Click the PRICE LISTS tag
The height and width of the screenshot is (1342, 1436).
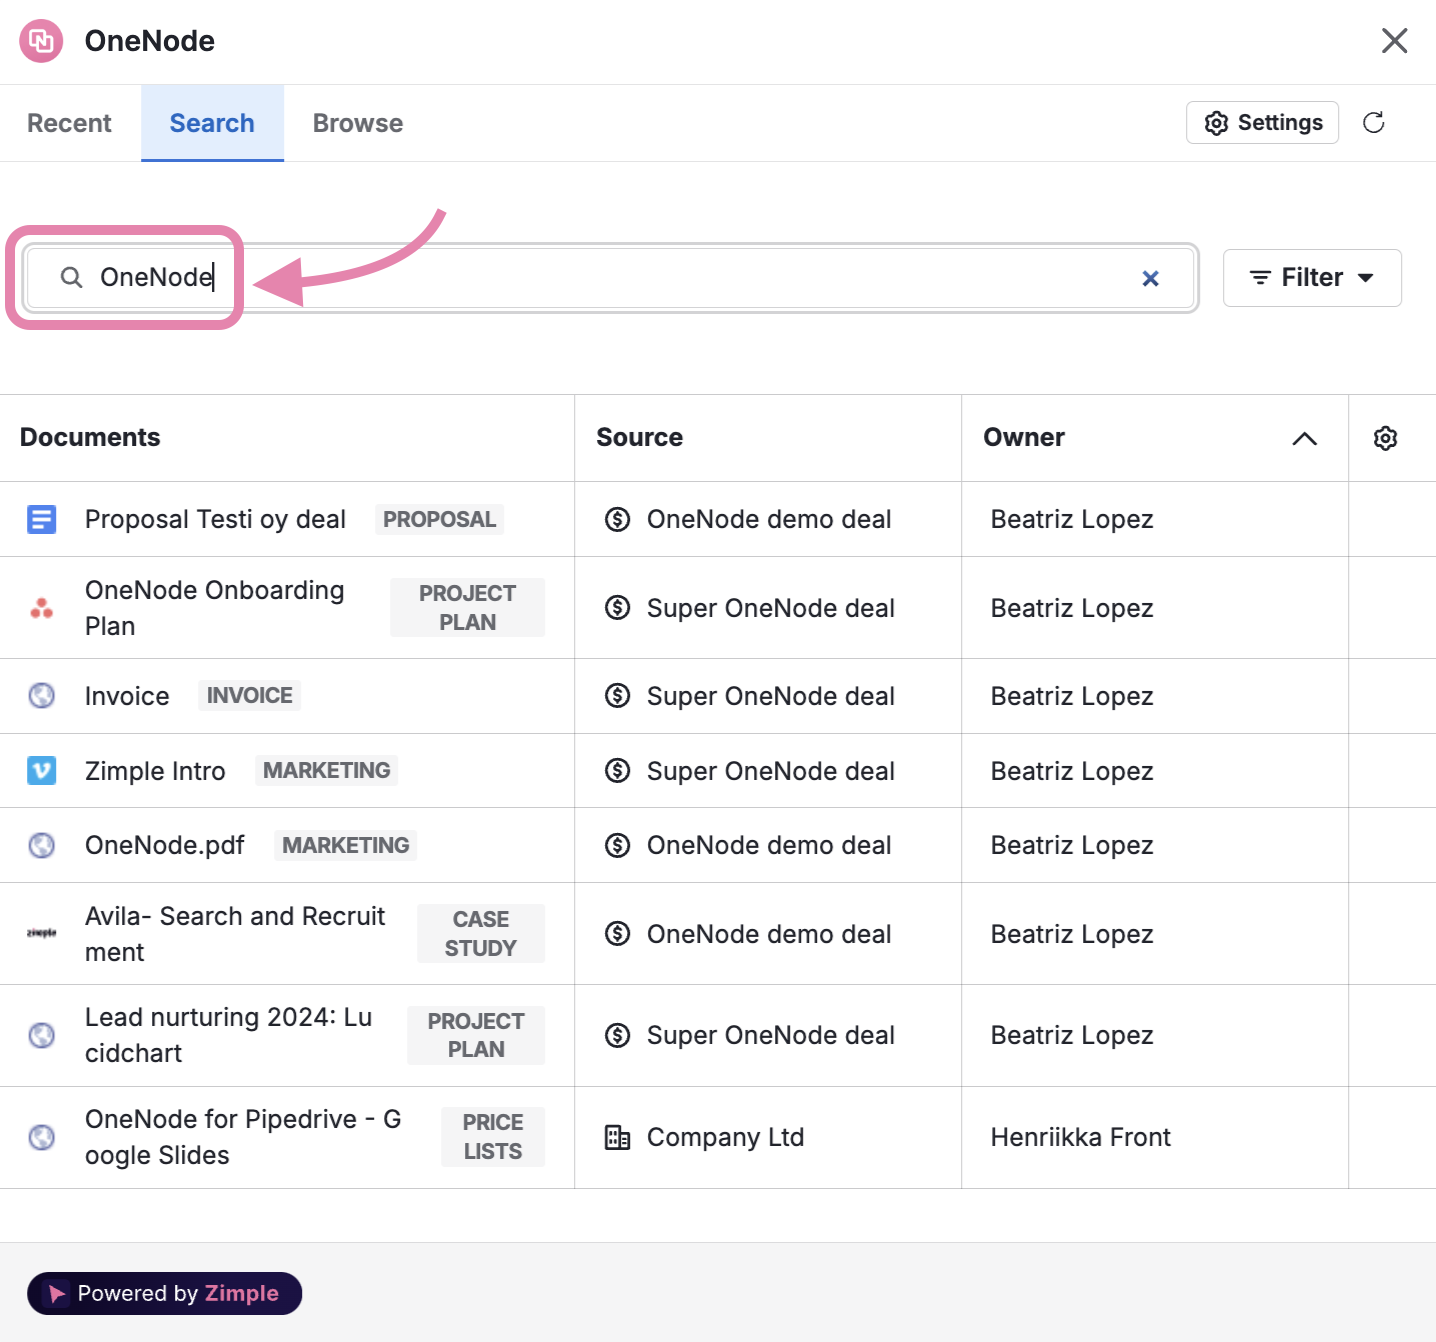tap(493, 1137)
